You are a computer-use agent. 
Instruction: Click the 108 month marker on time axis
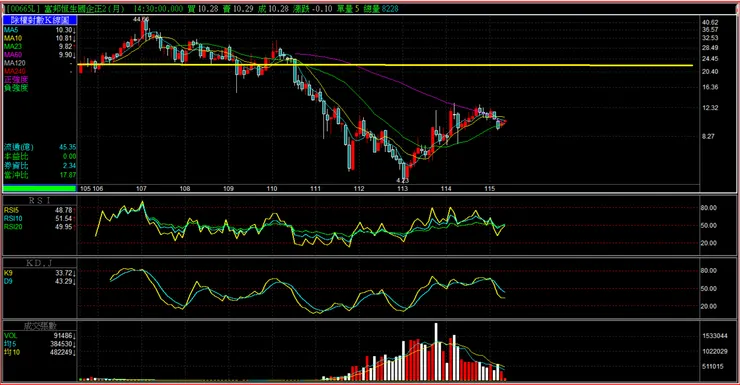click(x=185, y=189)
